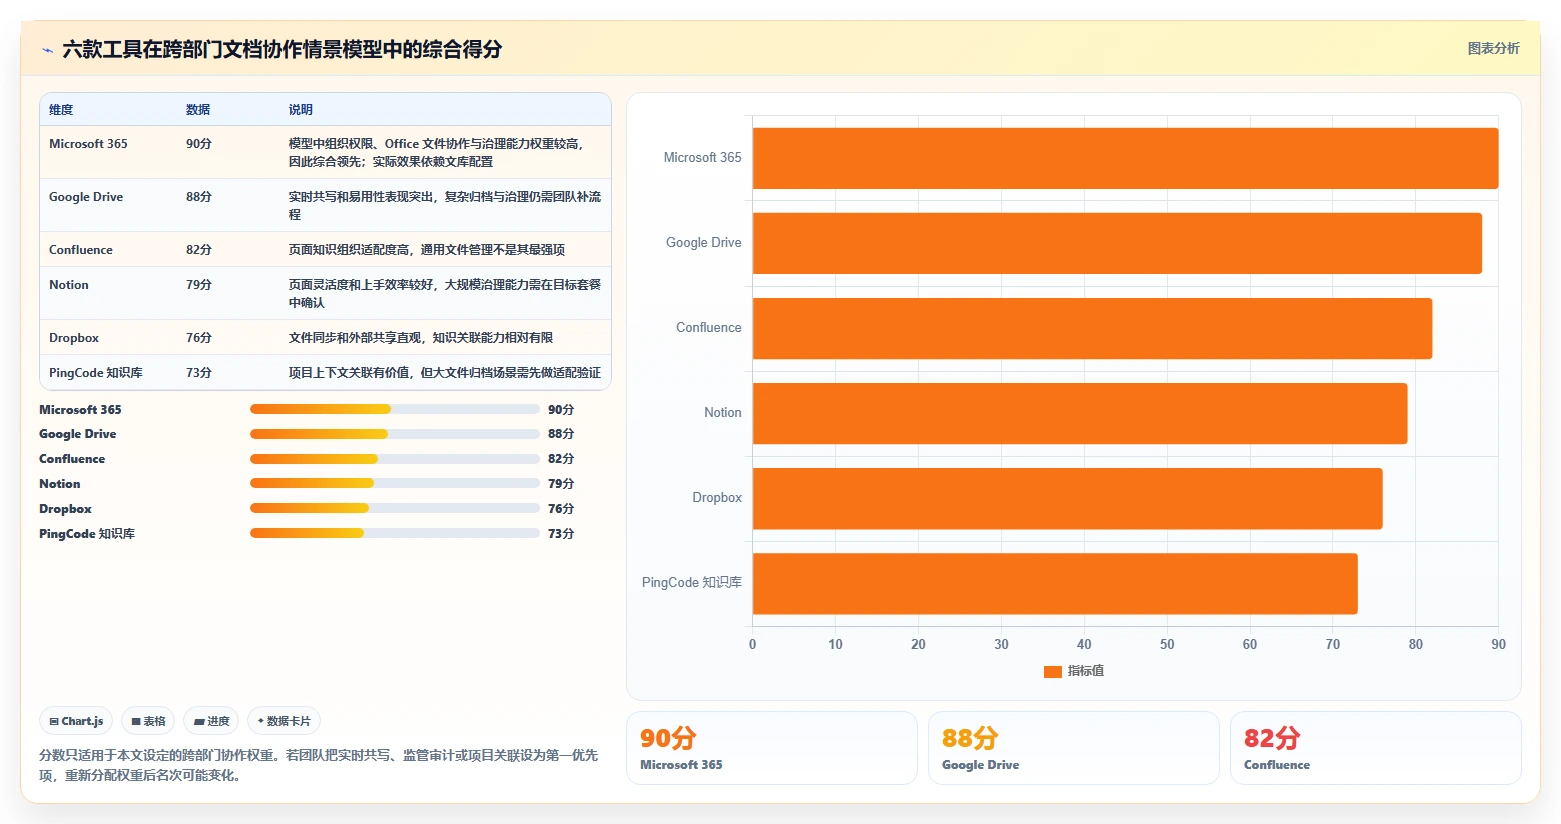This screenshot has width=1561, height=824.
Task: Click the chart title 六款工具在跨部门文档协作情景模型中的综合得分
Action: click(x=282, y=49)
